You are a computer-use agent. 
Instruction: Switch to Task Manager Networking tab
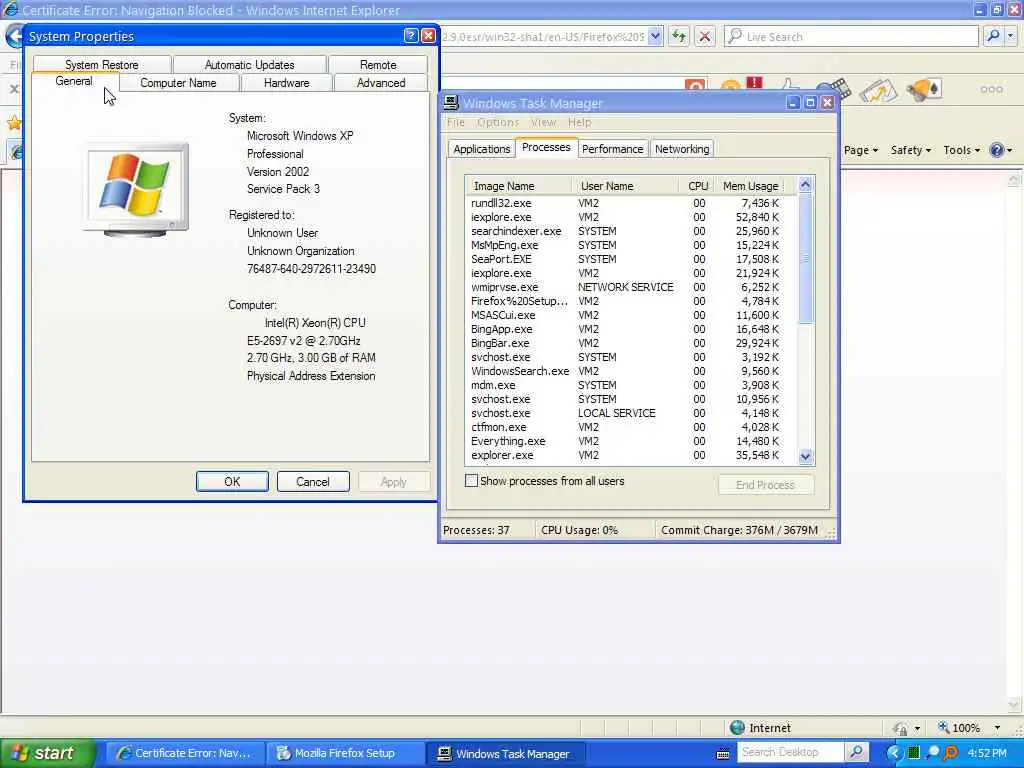682,149
